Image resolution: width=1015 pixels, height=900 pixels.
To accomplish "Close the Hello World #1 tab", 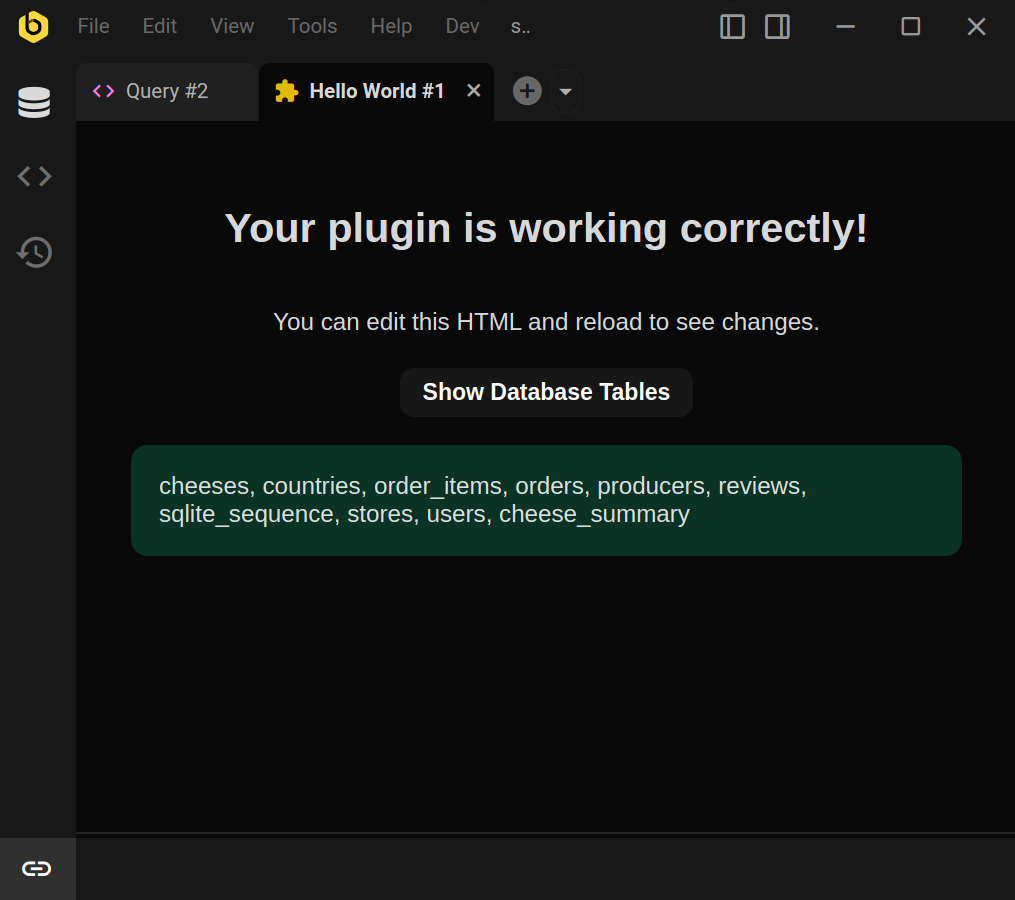I will pyautogui.click(x=474, y=91).
